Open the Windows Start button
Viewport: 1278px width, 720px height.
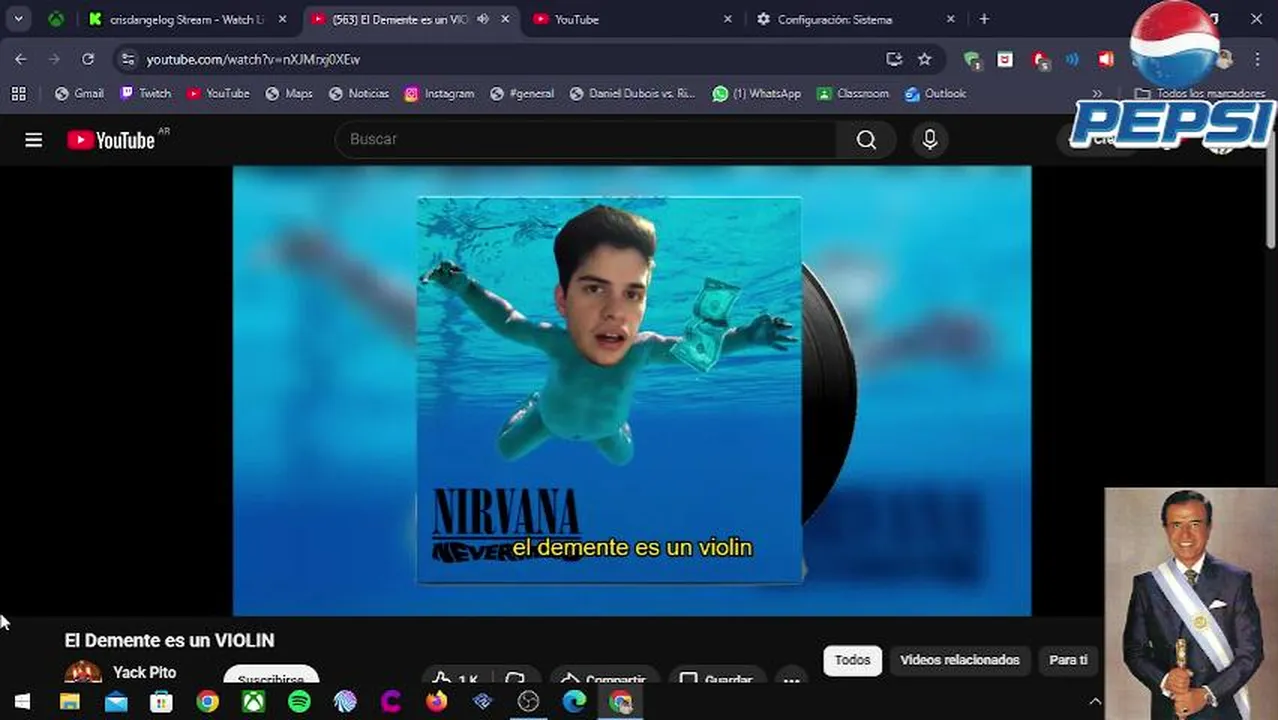click(22, 702)
